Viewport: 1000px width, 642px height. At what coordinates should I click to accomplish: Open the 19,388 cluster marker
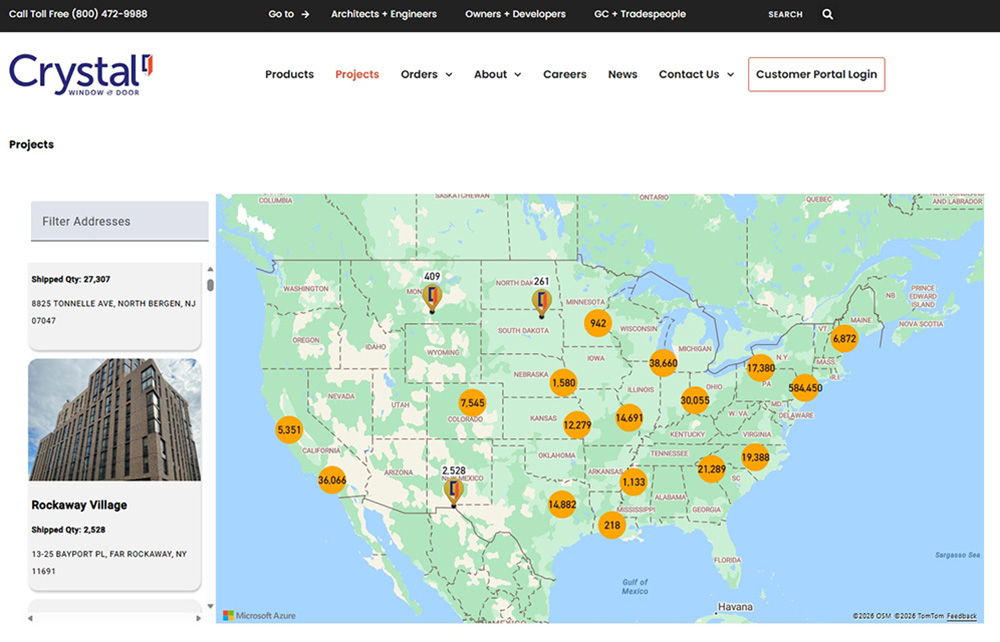(755, 457)
